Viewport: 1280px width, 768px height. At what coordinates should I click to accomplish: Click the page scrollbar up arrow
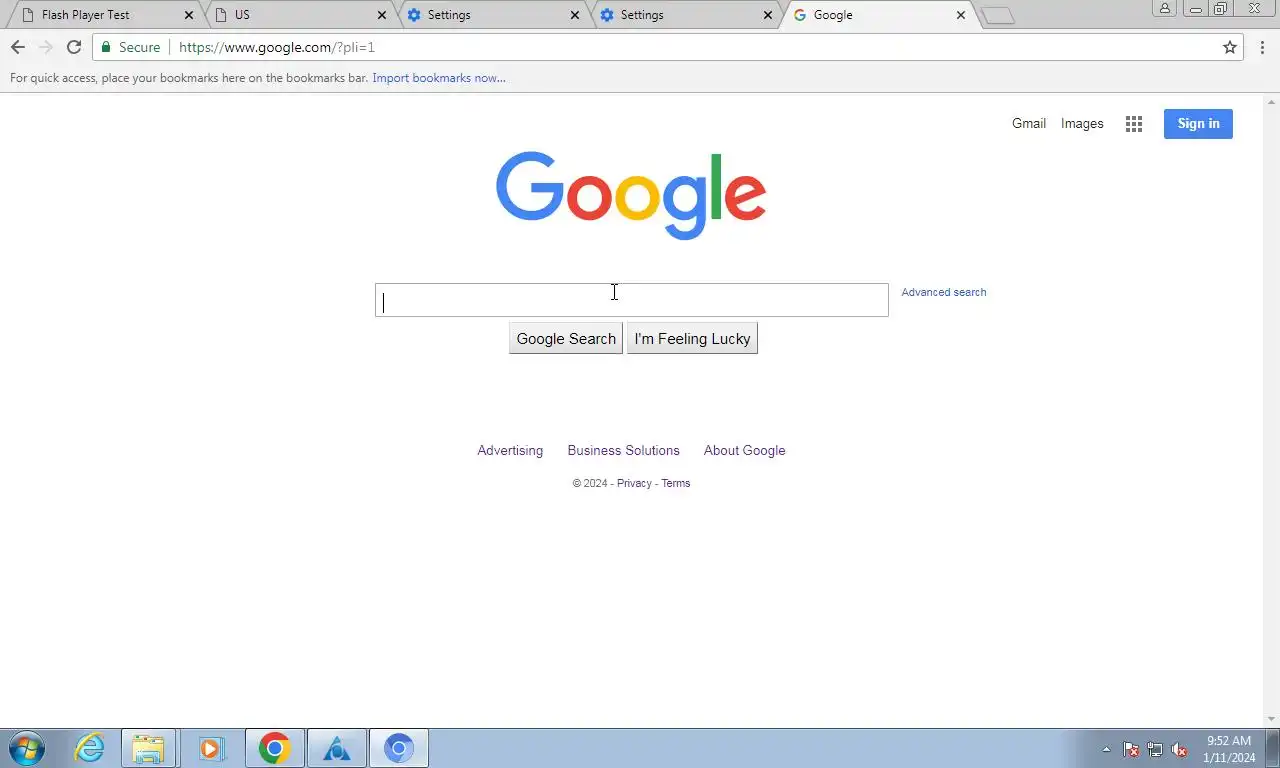[x=1272, y=102]
